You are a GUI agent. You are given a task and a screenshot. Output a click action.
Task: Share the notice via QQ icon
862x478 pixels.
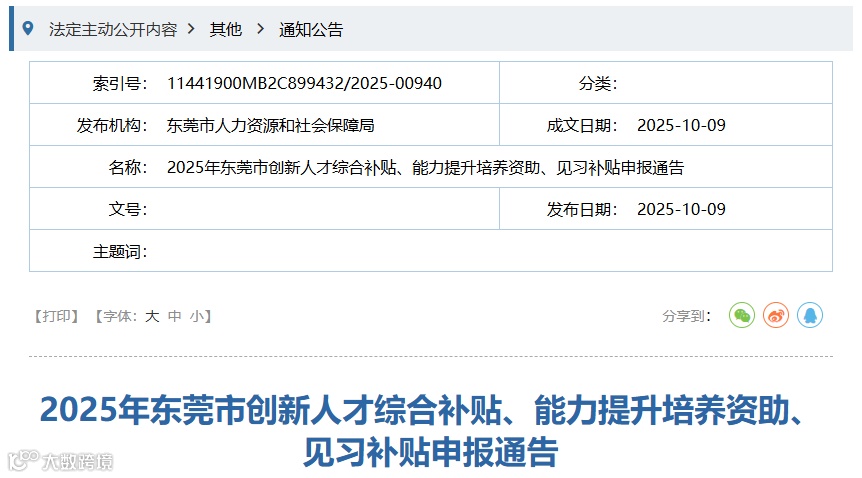tap(810, 316)
